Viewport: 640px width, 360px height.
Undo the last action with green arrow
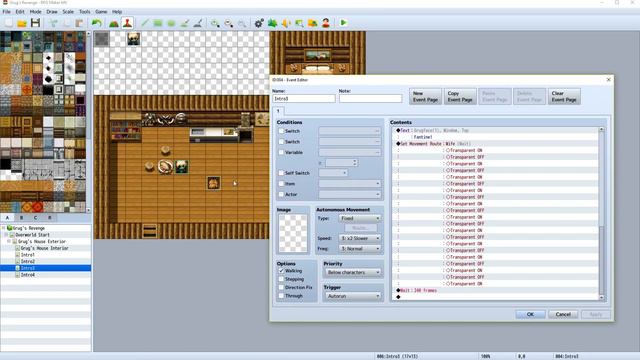[x=97, y=23]
